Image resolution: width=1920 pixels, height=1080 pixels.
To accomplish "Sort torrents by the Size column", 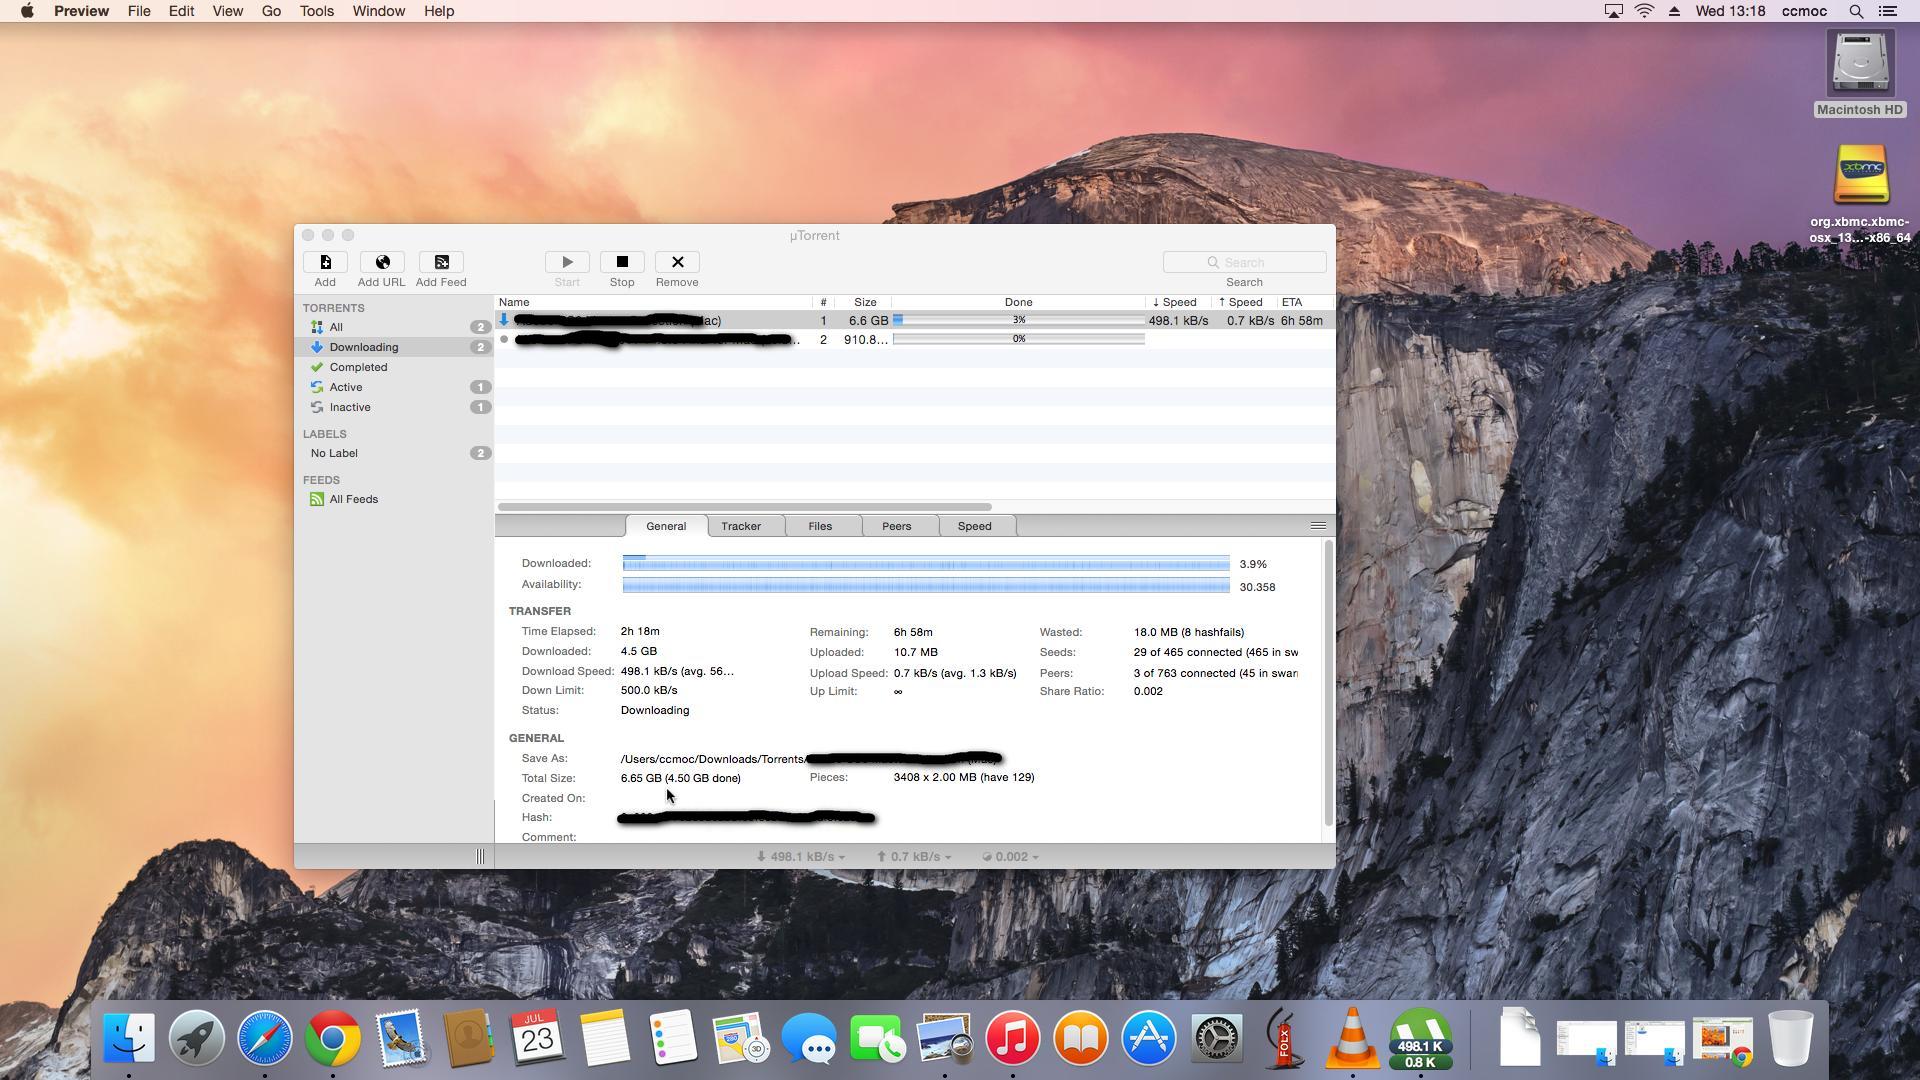I will pos(865,302).
